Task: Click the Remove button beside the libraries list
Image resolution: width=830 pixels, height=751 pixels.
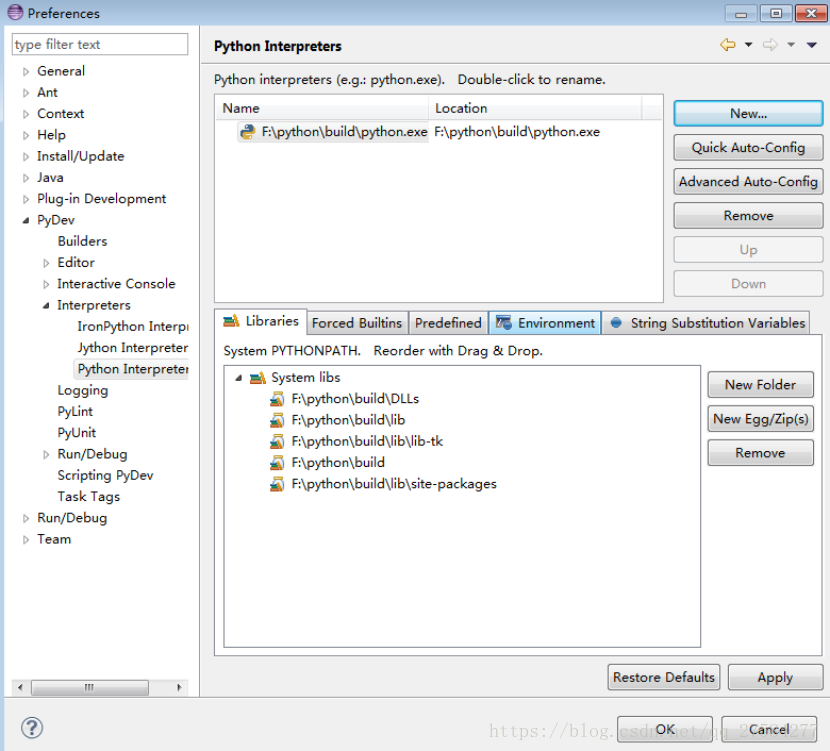Action: (x=760, y=453)
